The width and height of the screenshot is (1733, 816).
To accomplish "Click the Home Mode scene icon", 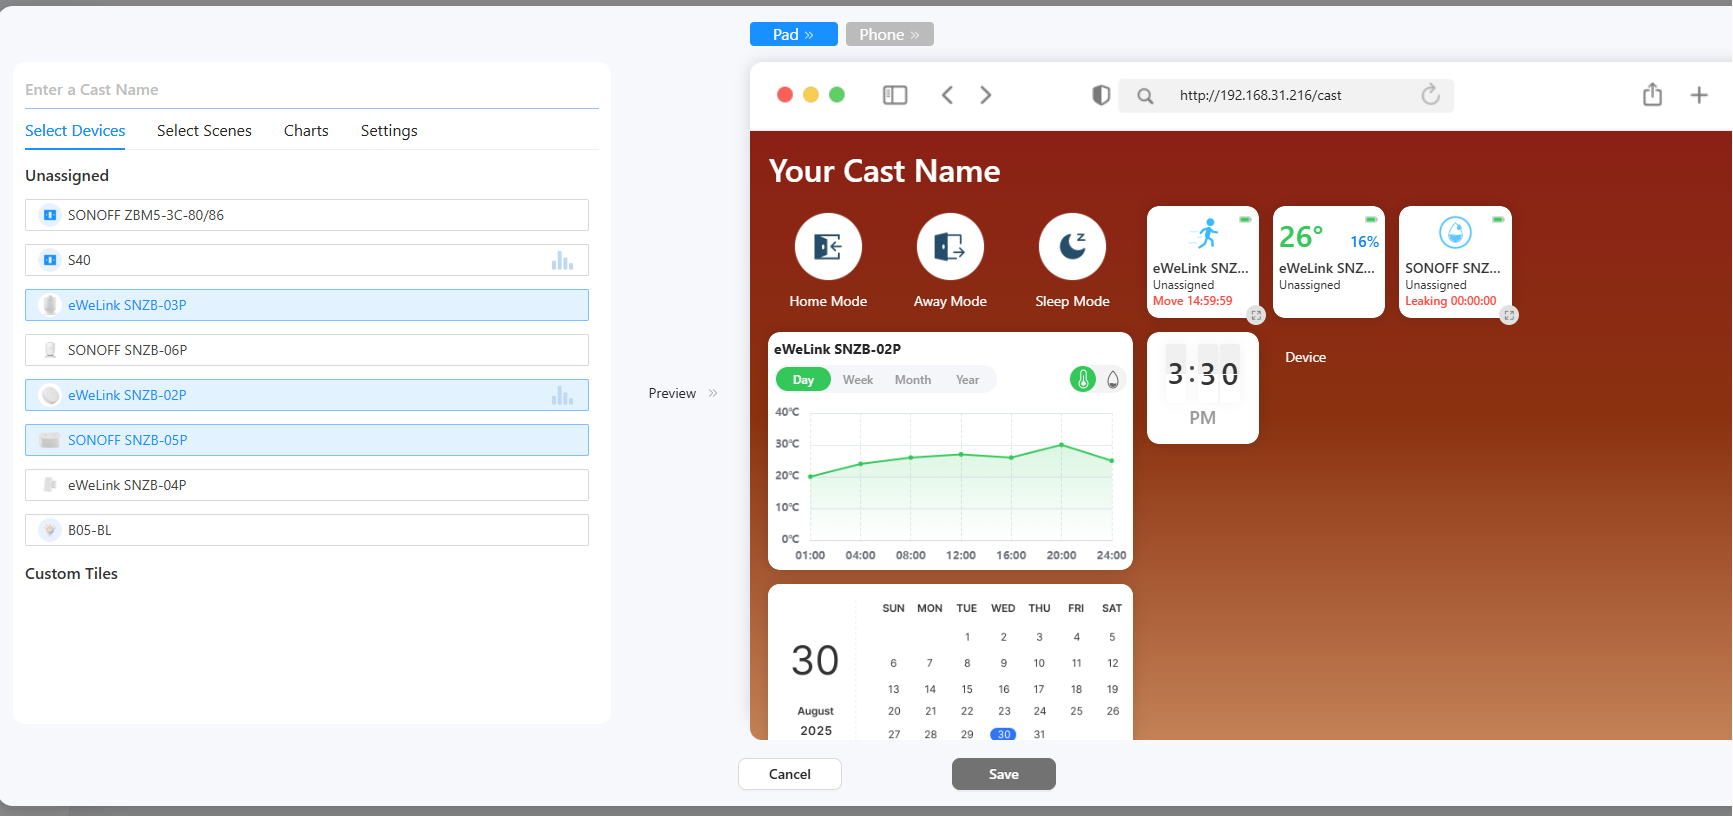I will [828, 247].
